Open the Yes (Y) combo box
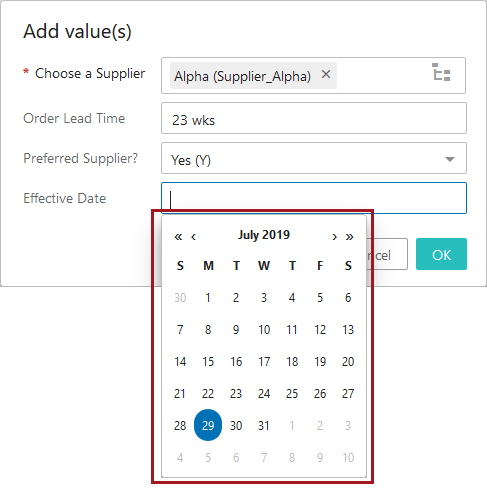This screenshot has height=491, width=487. tap(314, 158)
